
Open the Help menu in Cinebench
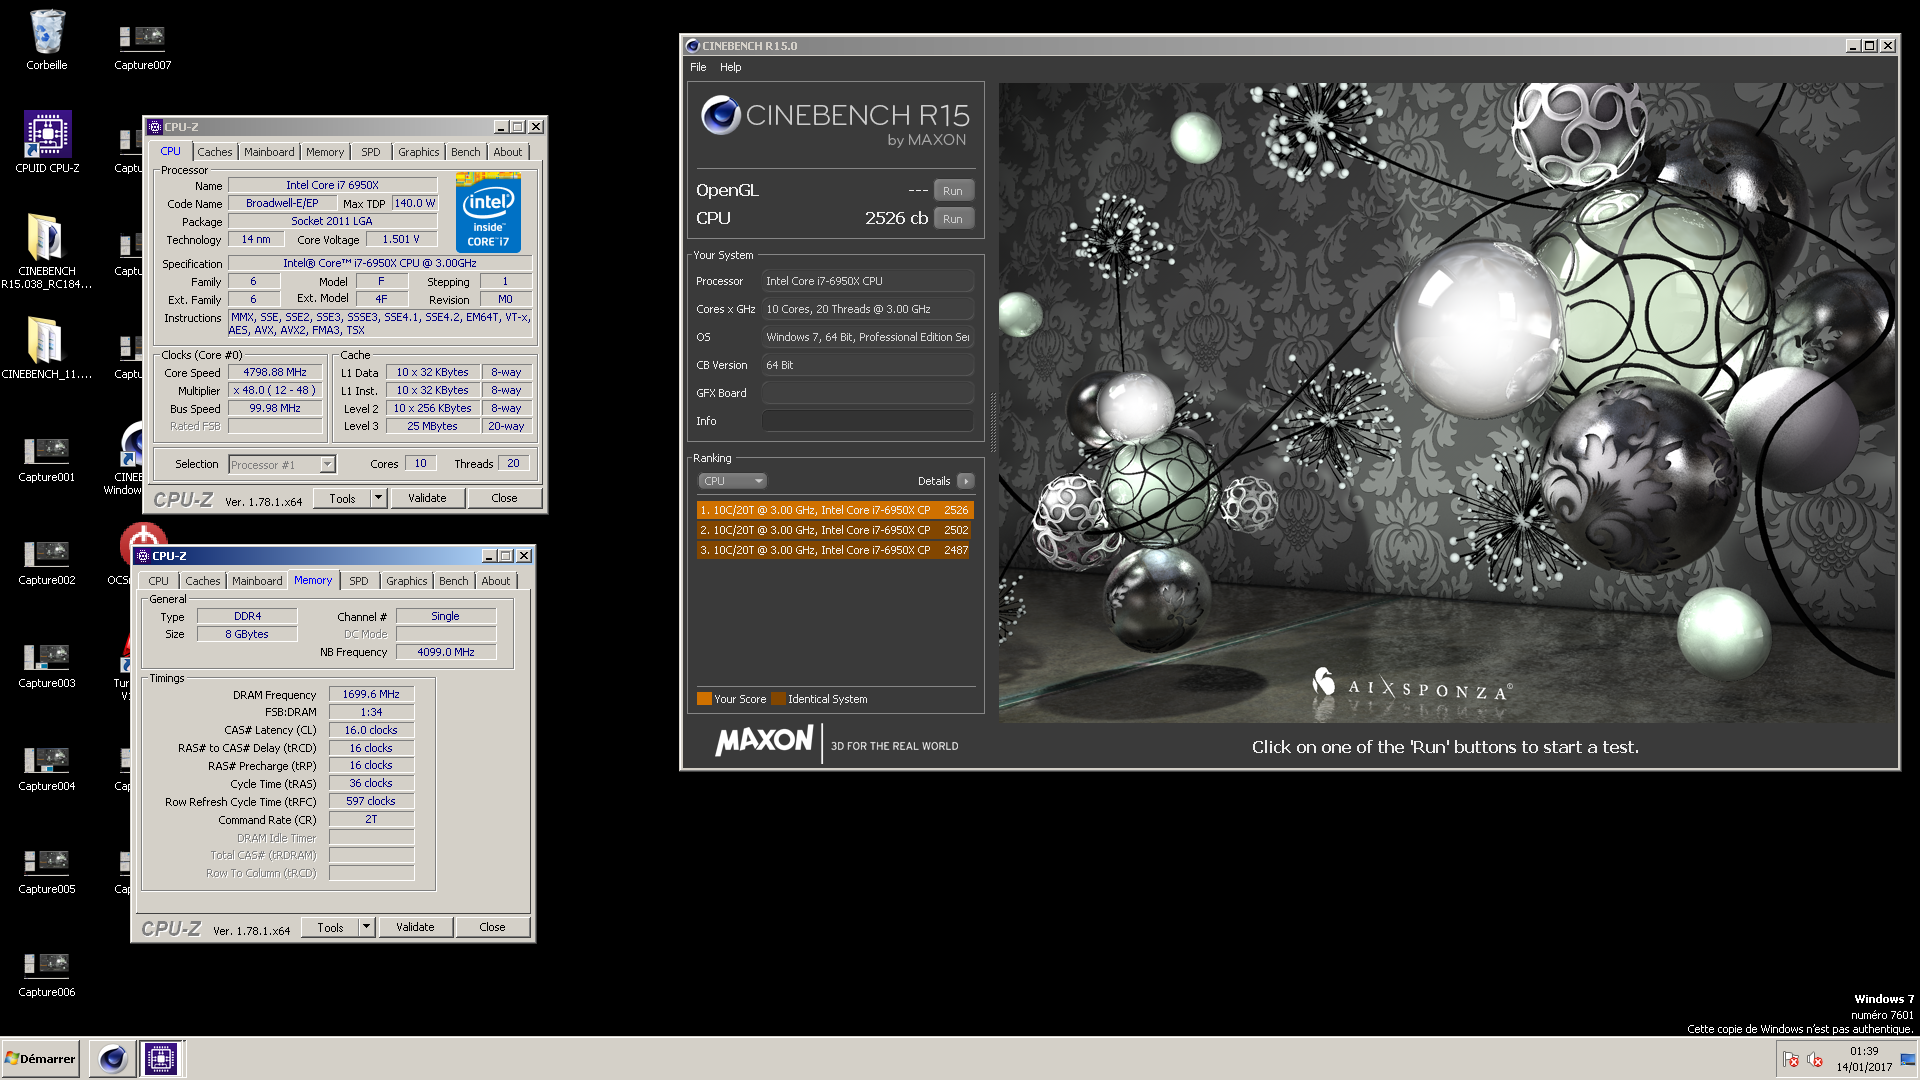coord(731,67)
